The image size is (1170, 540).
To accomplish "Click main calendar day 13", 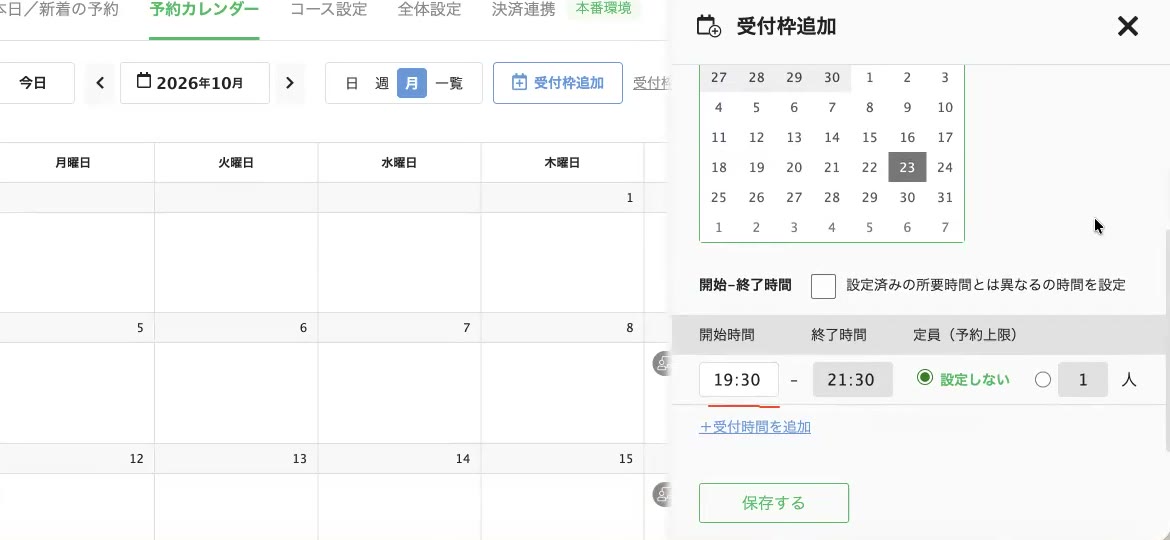I will click(299, 459).
